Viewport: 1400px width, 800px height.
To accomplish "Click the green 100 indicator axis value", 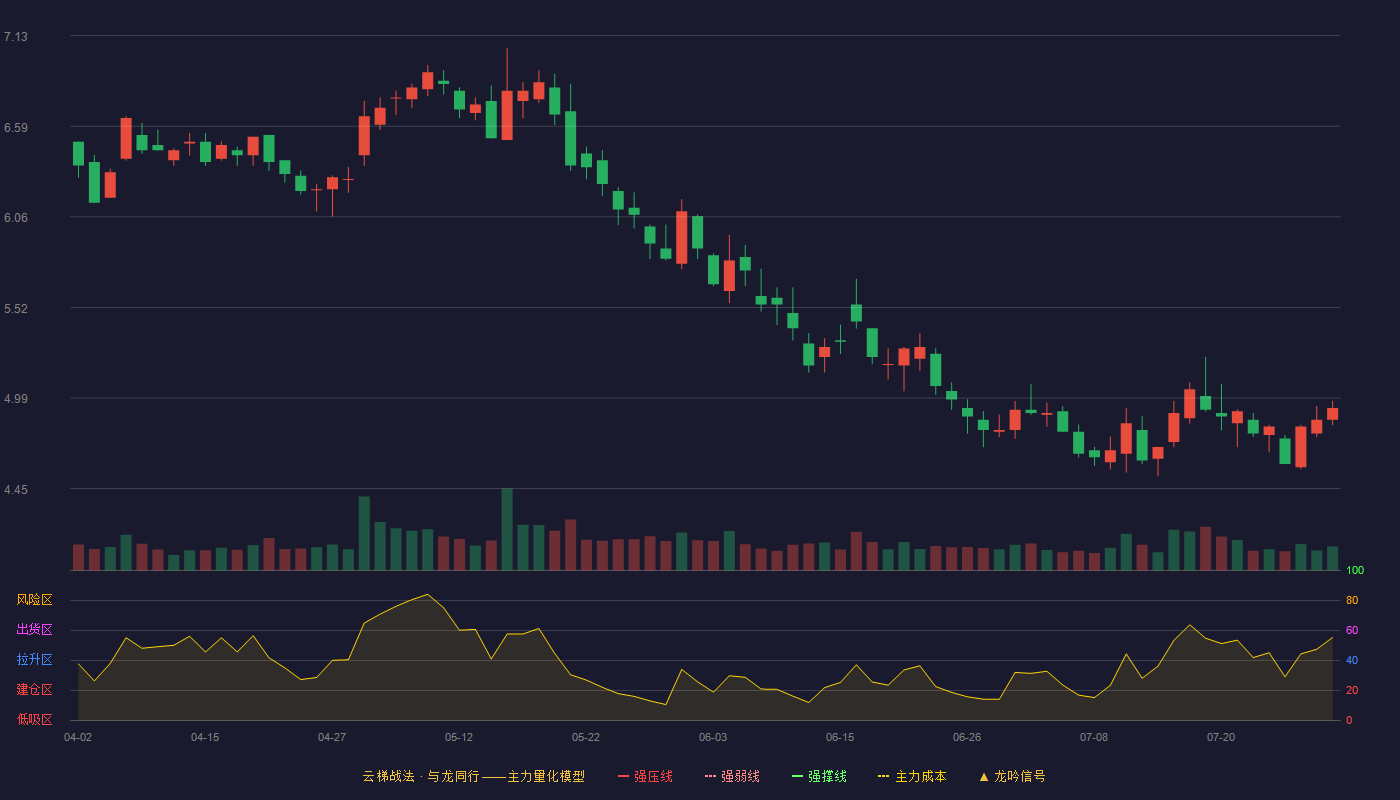I will coord(1355,571).
